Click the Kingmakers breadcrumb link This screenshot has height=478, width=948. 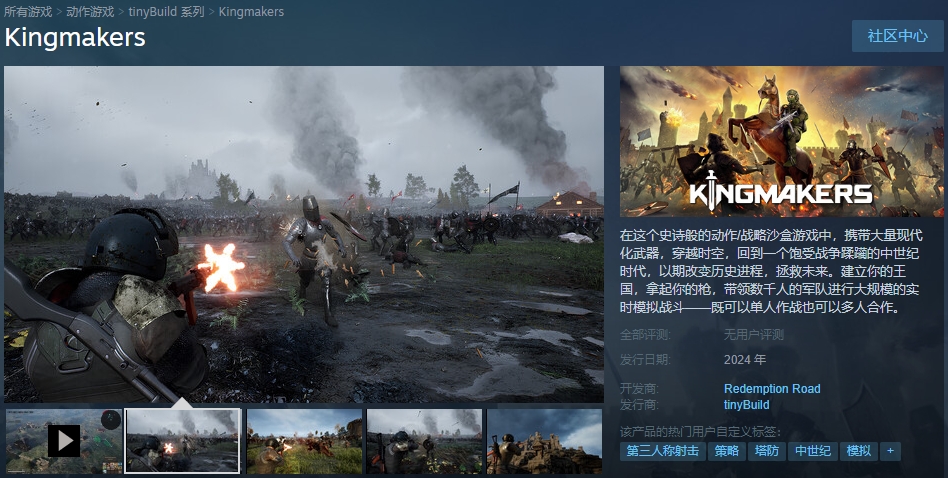pyautogui.click(x=251, y=11)
